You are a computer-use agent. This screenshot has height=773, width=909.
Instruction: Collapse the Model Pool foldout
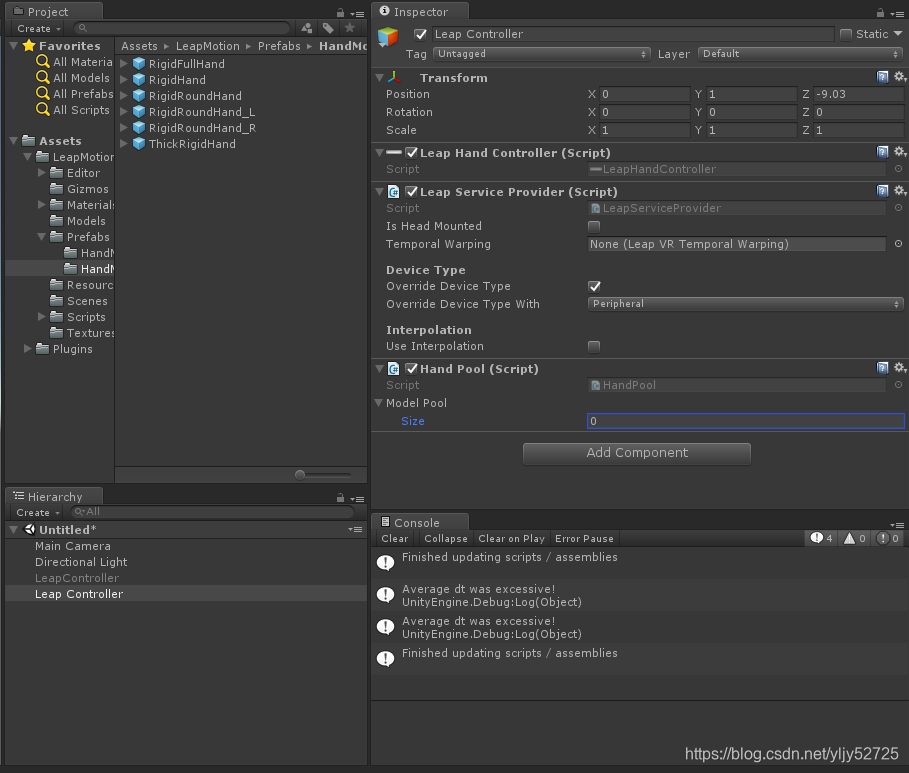pyautogui.click(x=379, y=402)
